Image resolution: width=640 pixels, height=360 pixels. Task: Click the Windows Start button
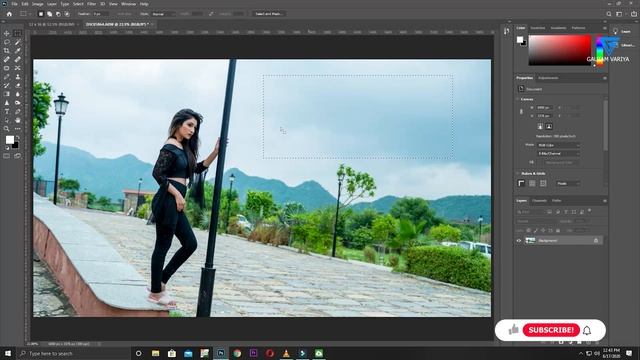pyautogui.click(x=8, y=353)
